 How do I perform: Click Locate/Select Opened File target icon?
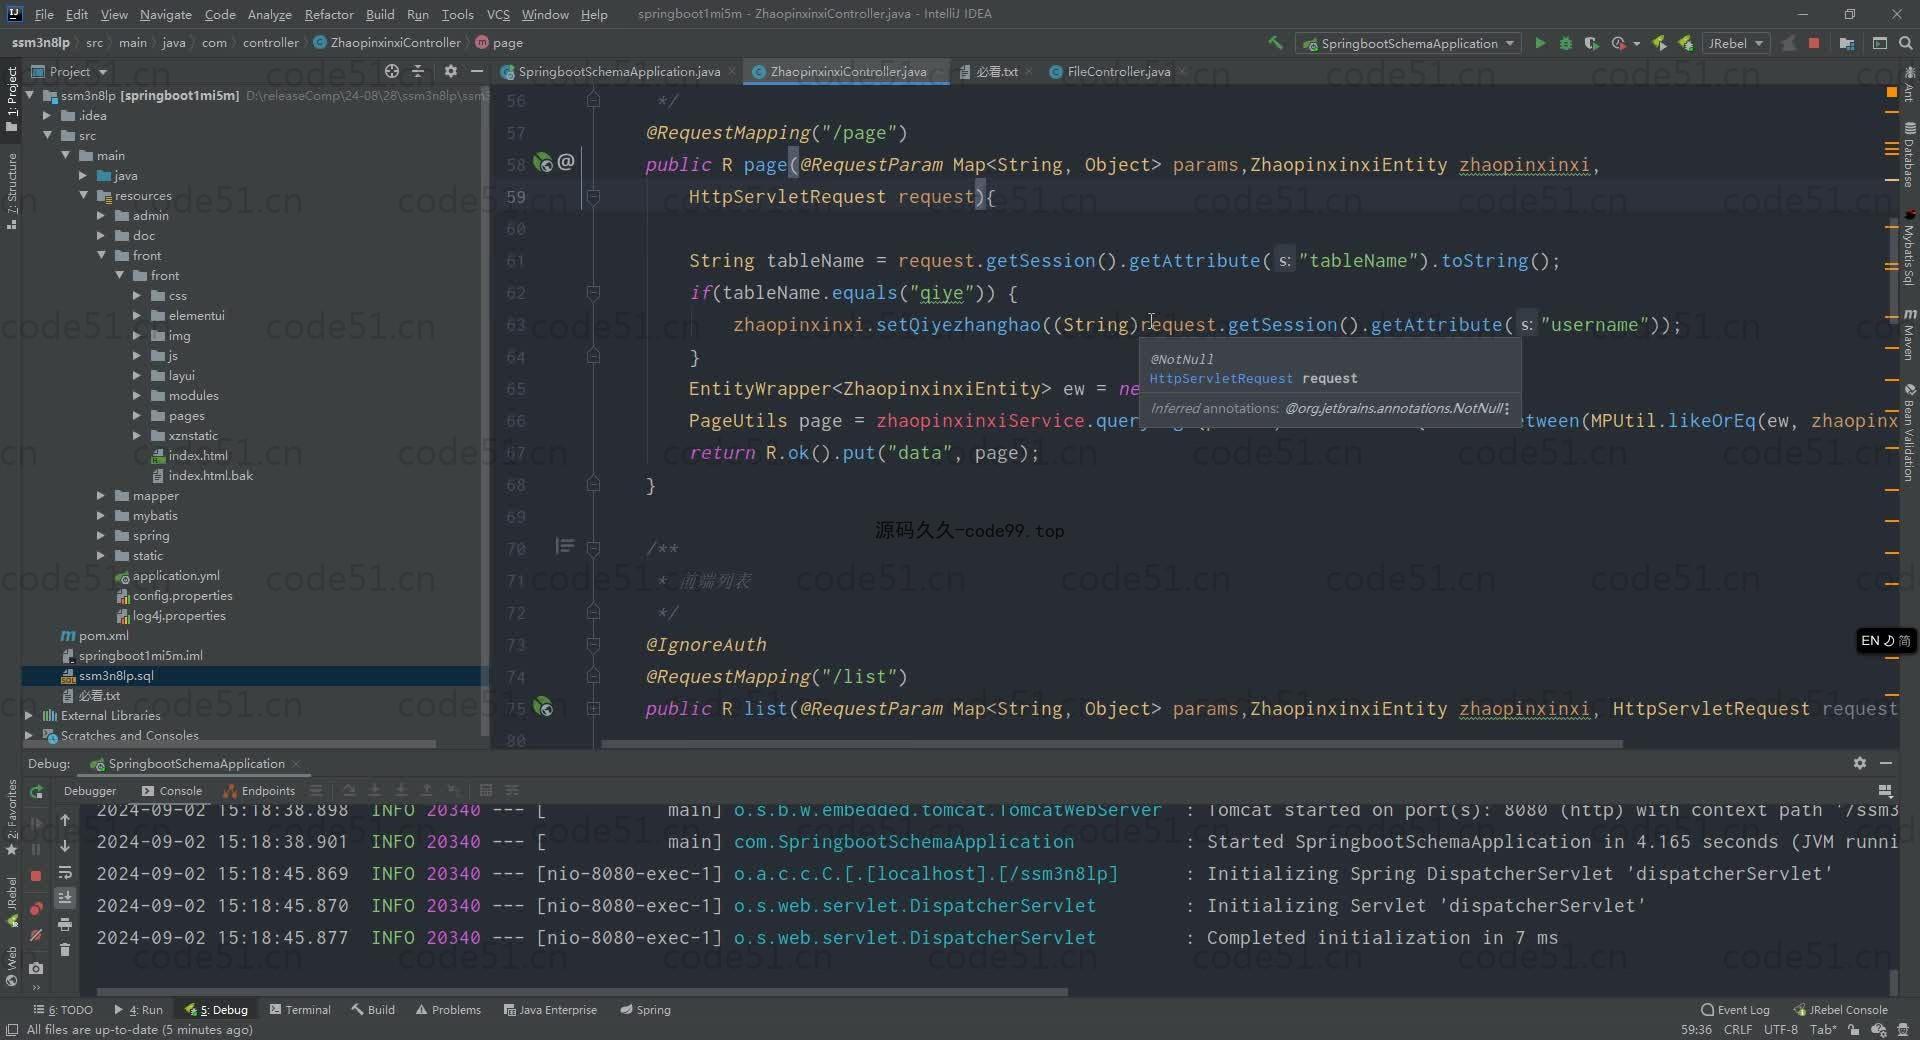coord(392,71)
